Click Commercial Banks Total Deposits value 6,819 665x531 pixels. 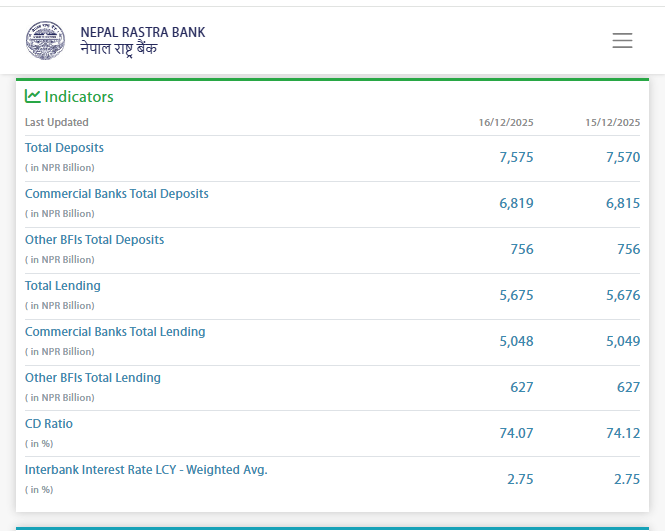point(516,203)
